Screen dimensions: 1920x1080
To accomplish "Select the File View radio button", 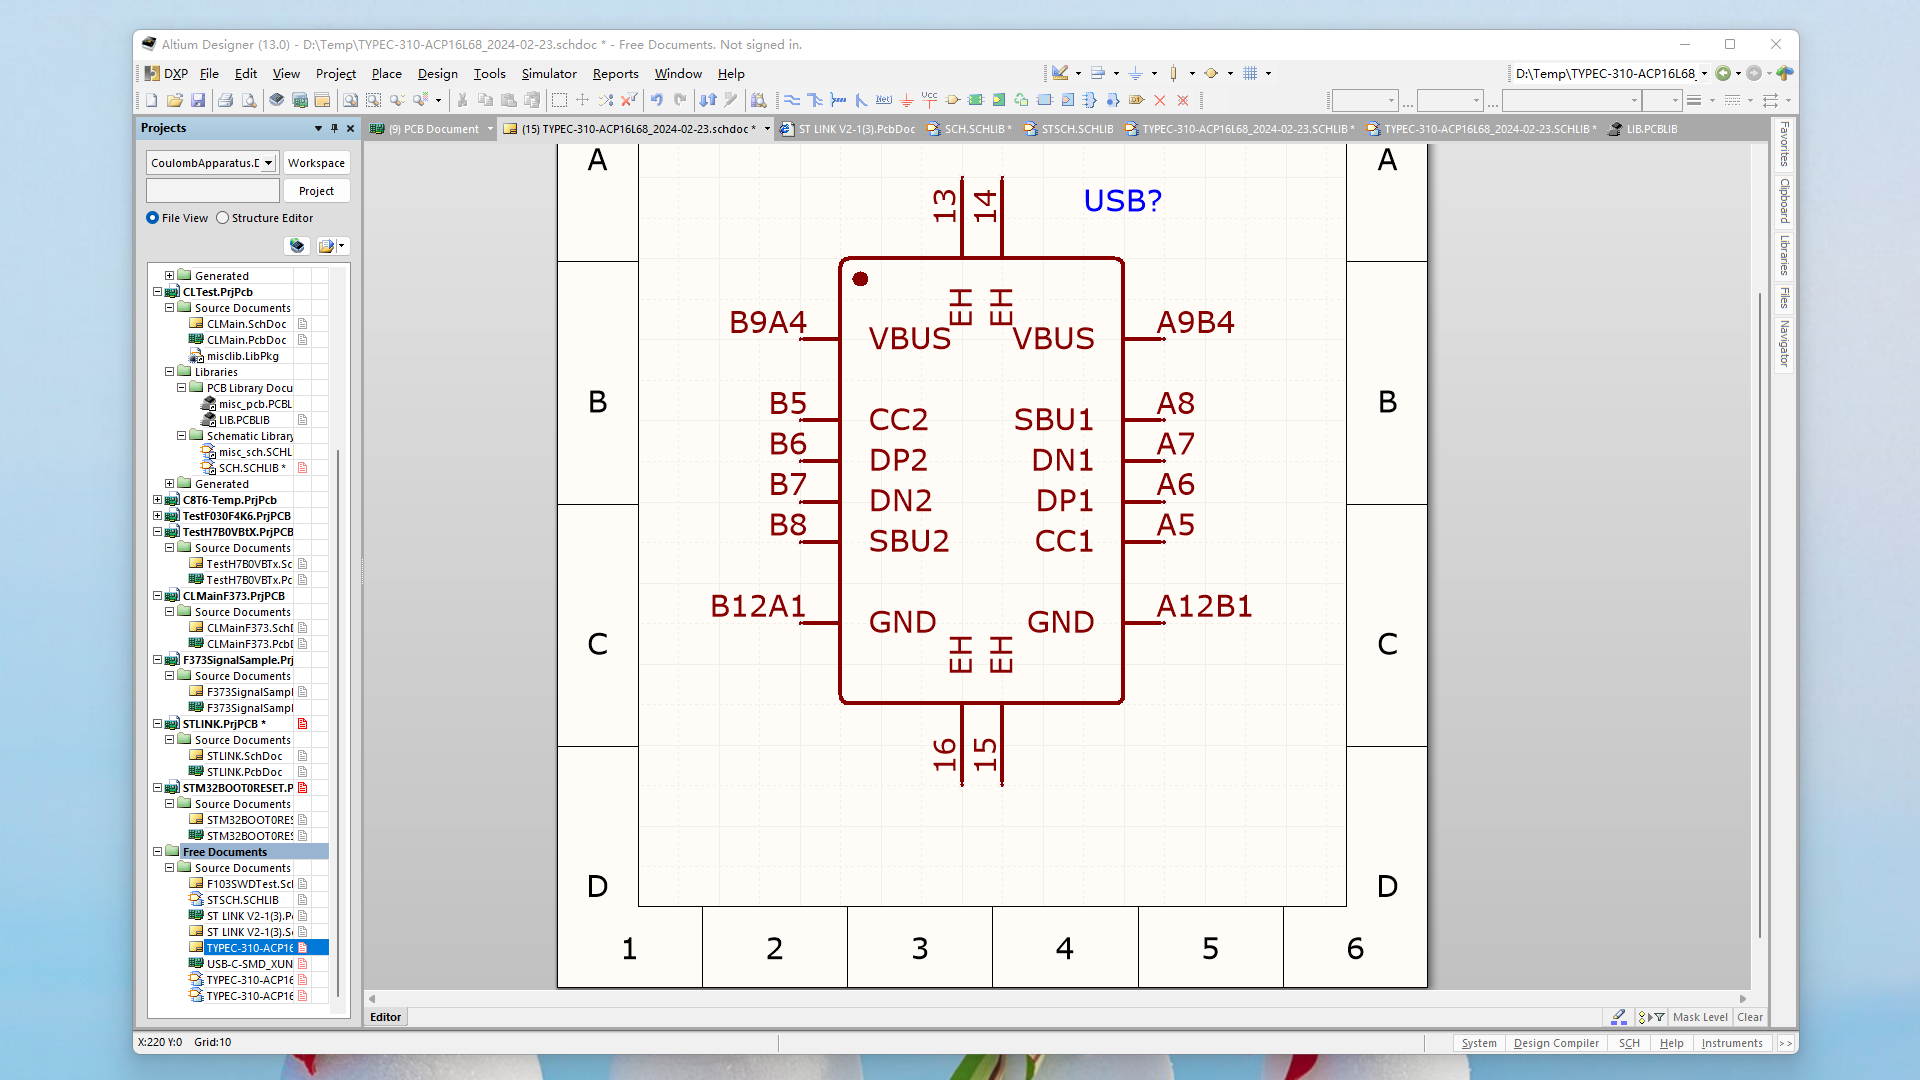I will point(153,218).
